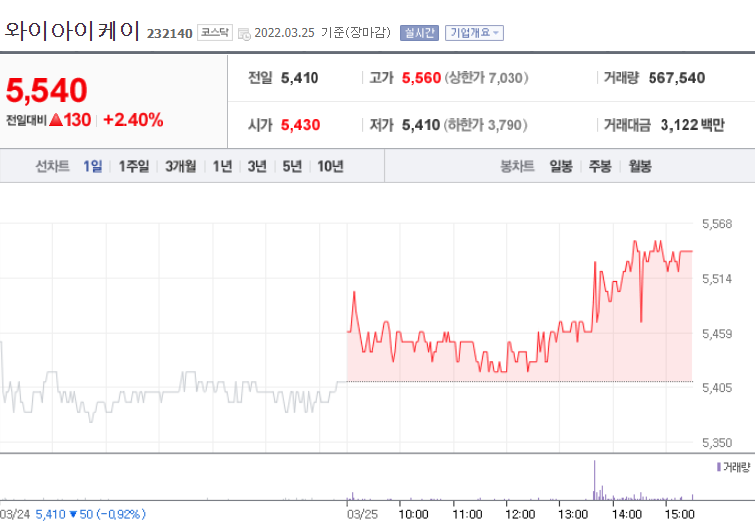755x529 pixels.
Task: Click the 11:00 time axis label
Action: coord(468,515)
